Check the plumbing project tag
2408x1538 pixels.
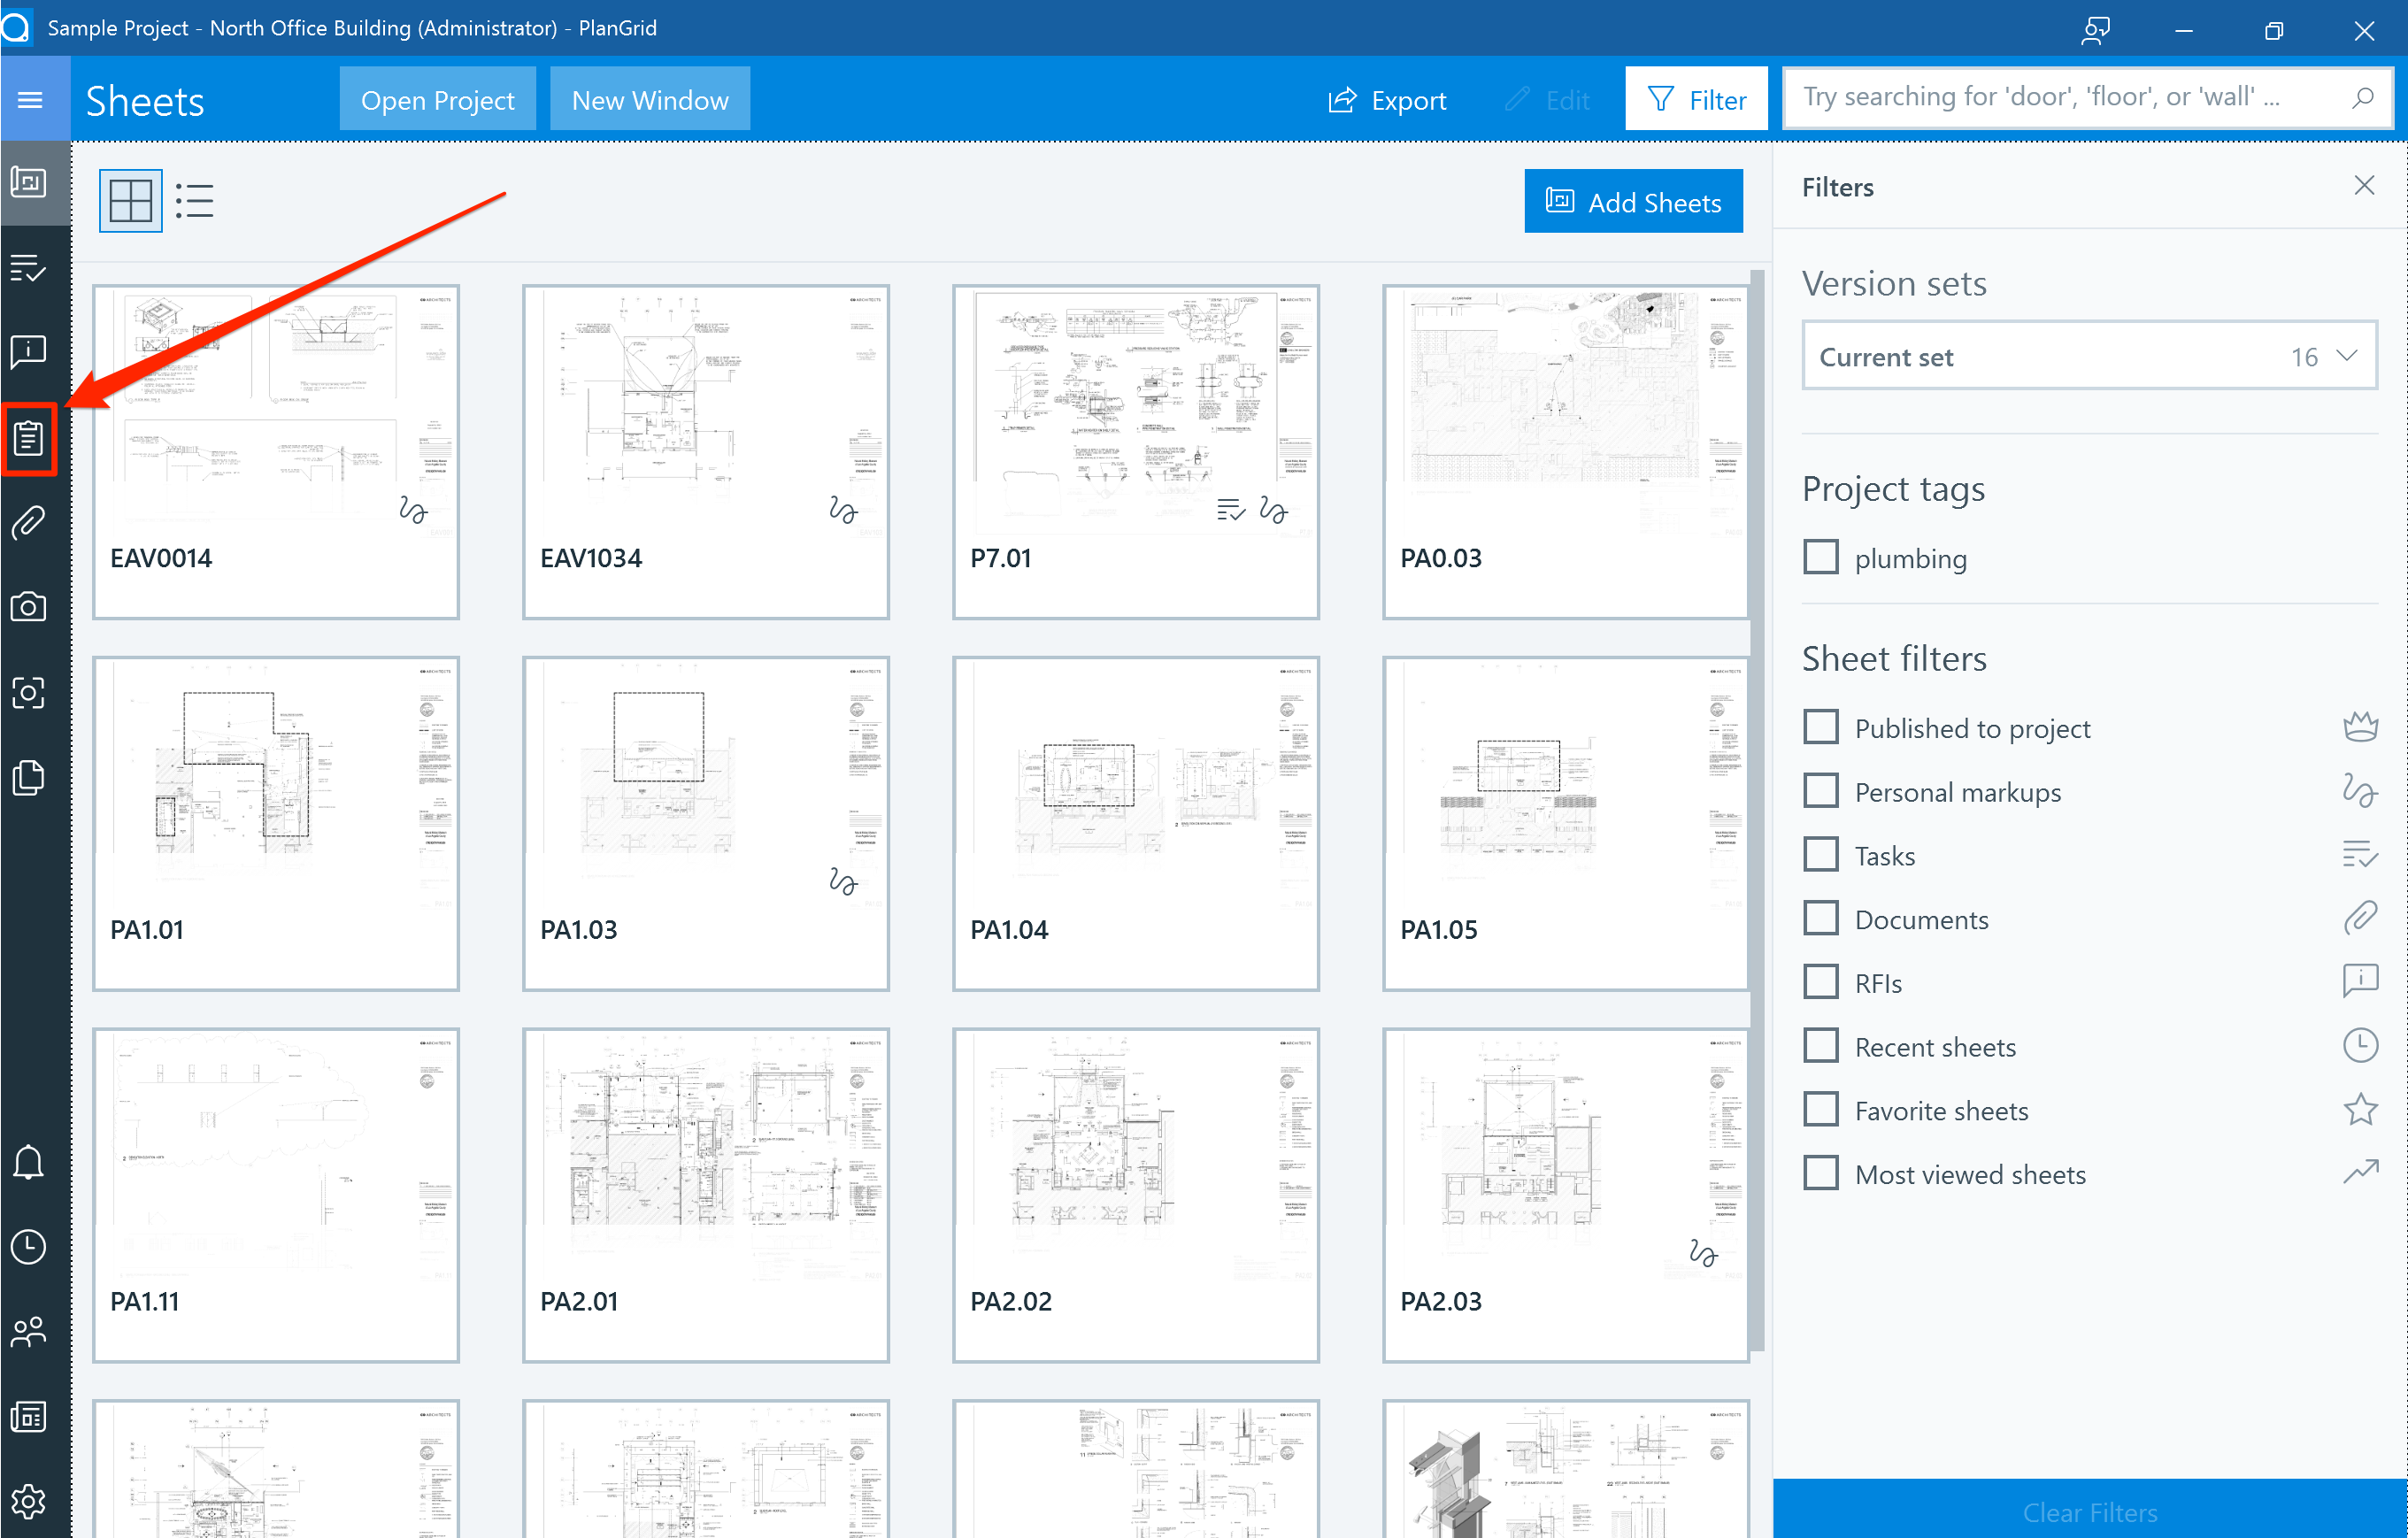coord(1821,557)
